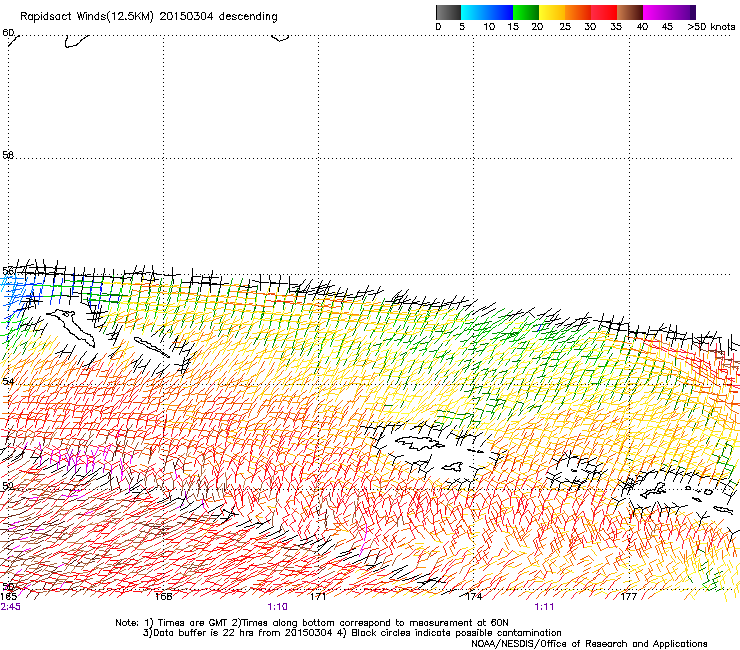Click the purple time label '2:45'
The height and width of the screenshot is (650, 740).
(10, 607)
